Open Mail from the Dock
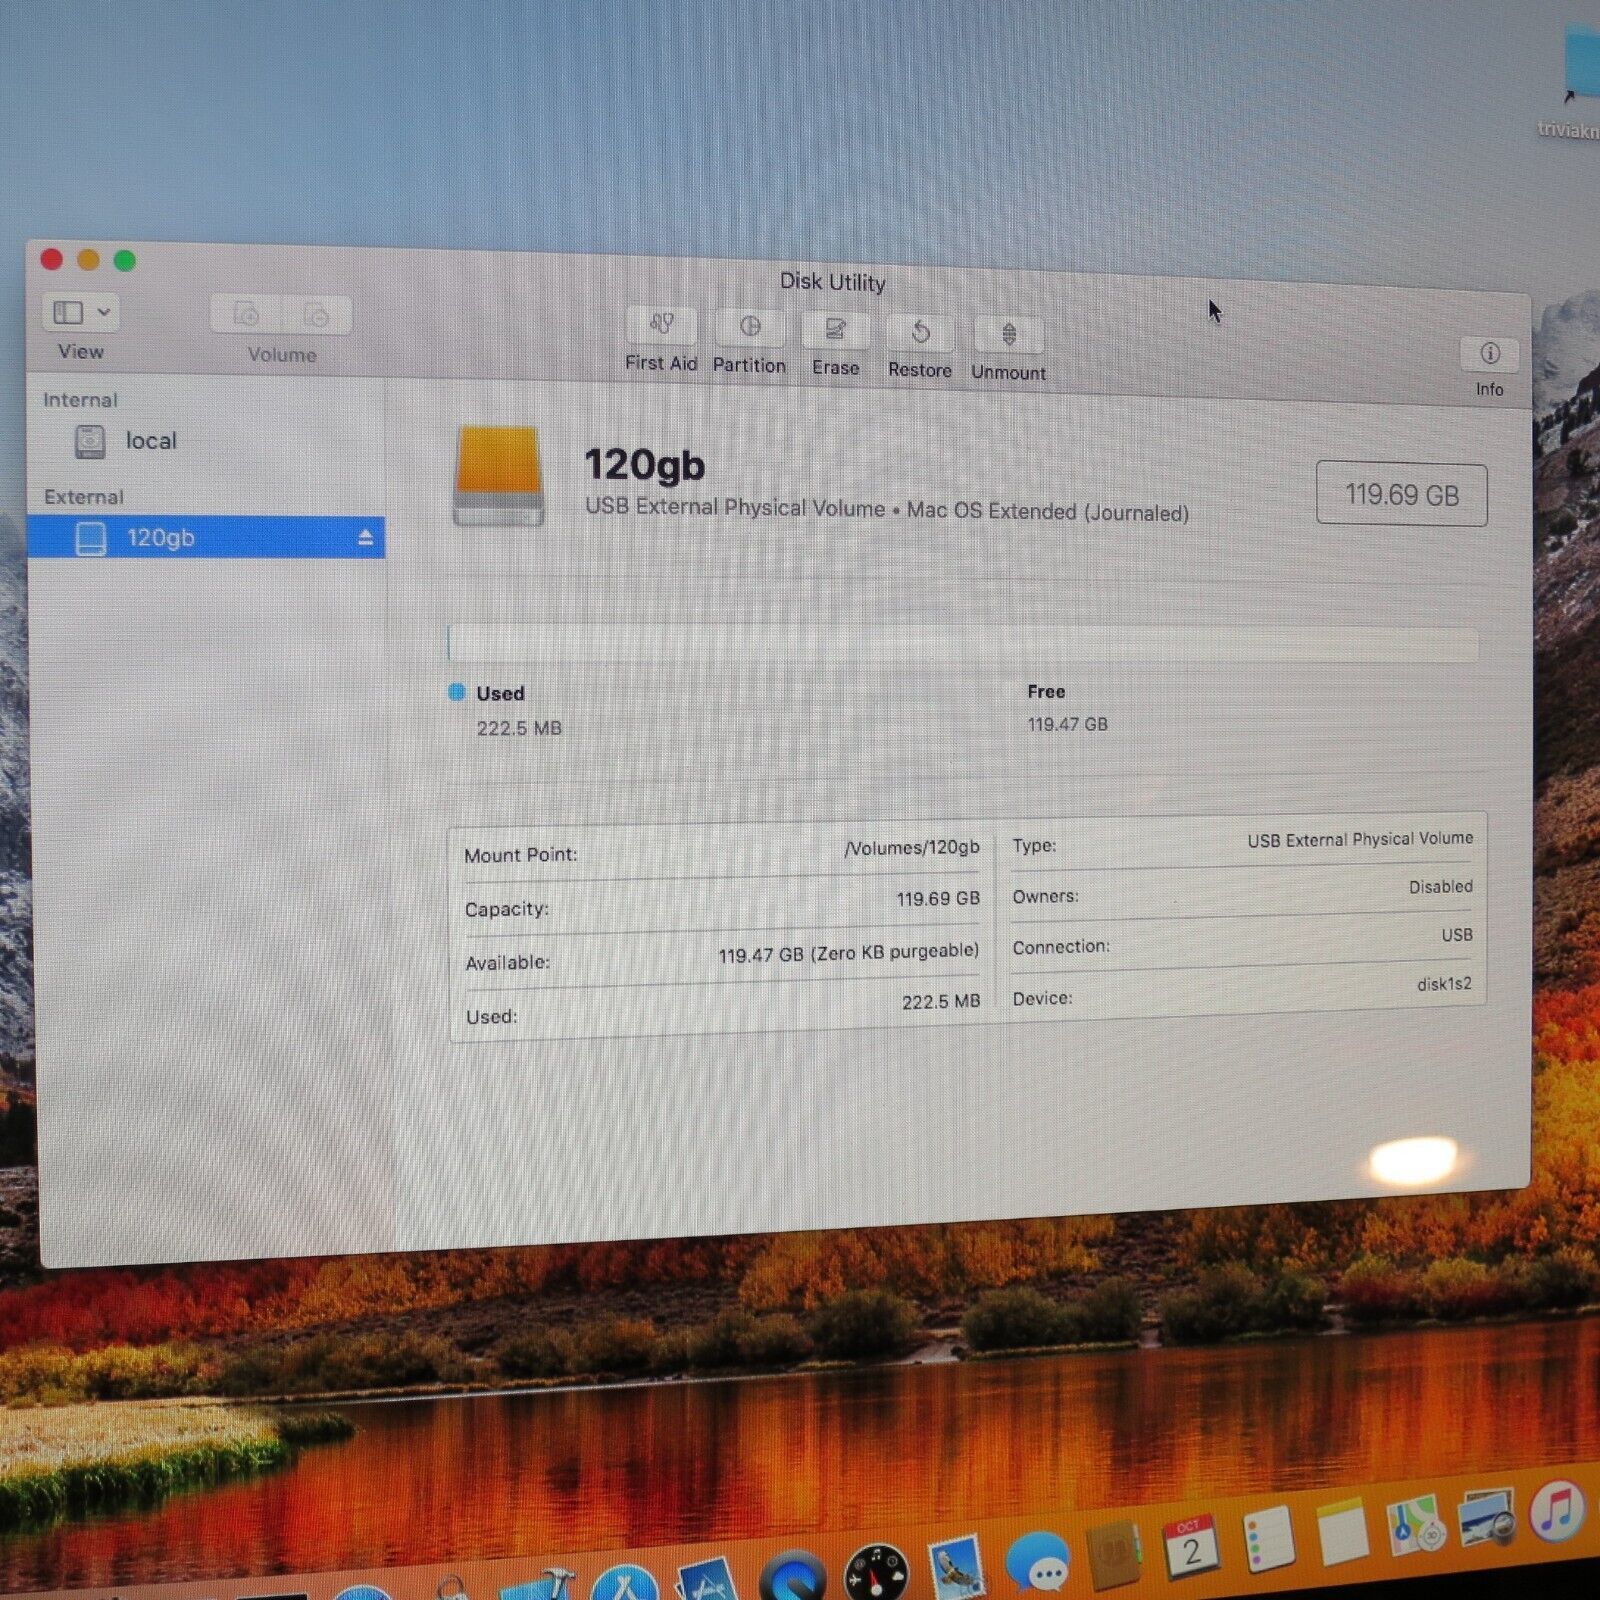 [957, 1567]
